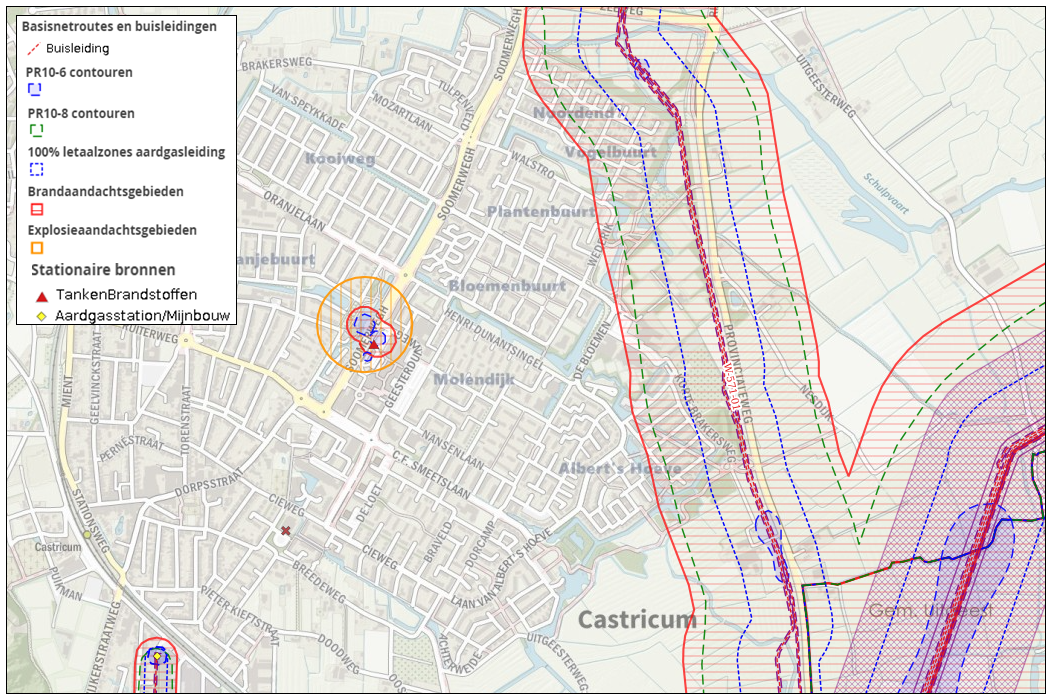
Task: Click the 'Stationaire bronnen' legend heading
Action: tap(103, 270)
